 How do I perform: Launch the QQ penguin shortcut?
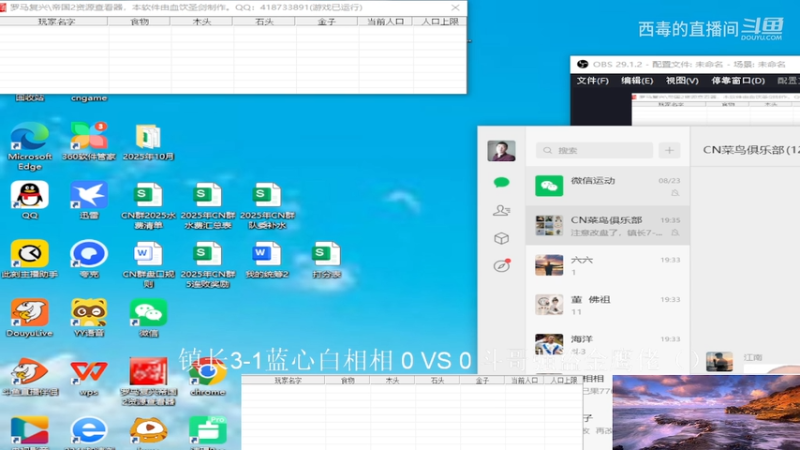click(30, 200)
